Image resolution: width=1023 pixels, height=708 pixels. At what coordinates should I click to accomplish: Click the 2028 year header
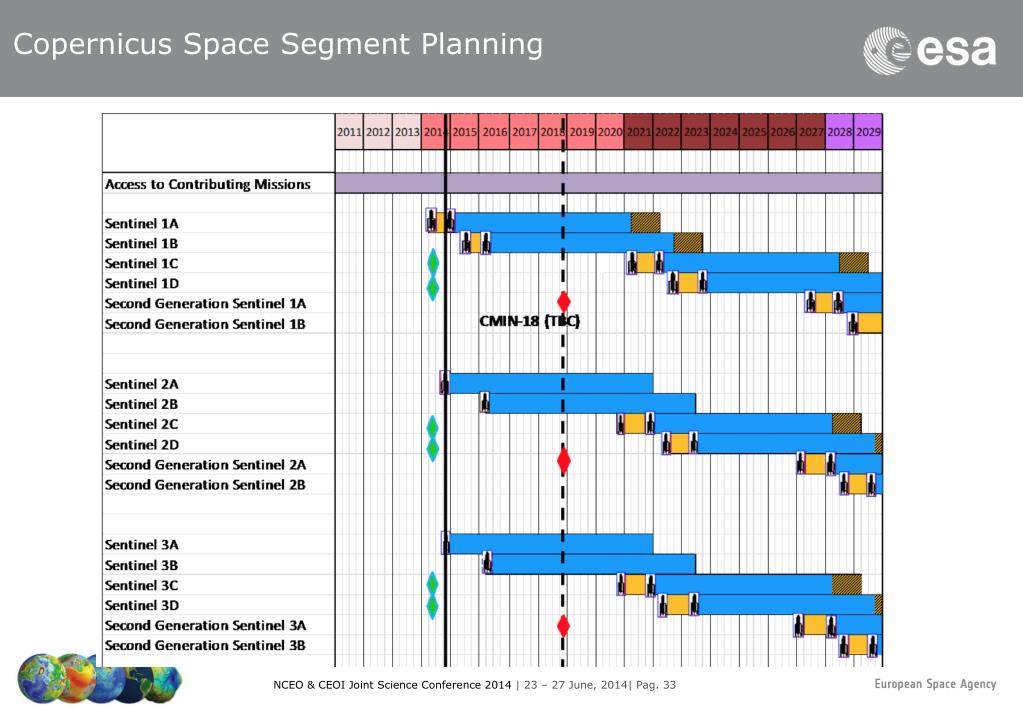click(840, 132)
